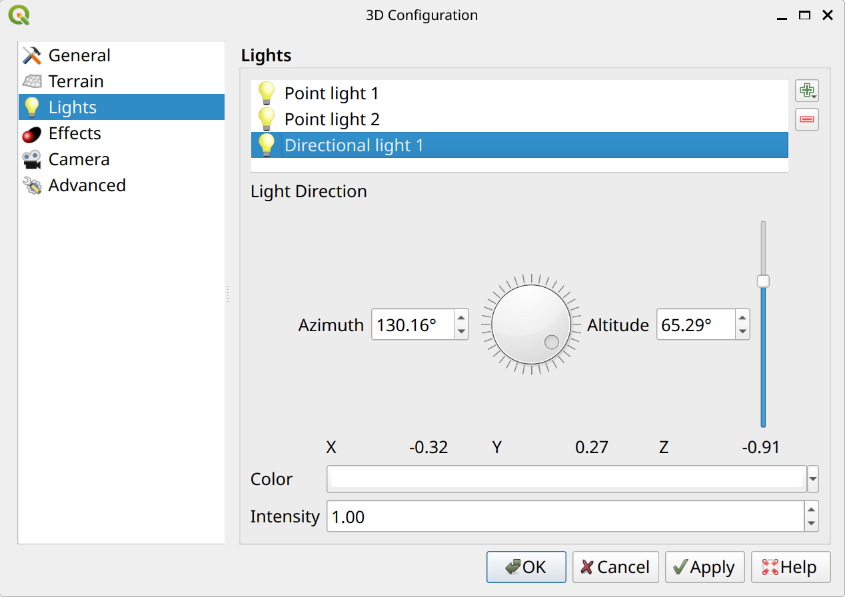
Task: Click the Advanced settings icon in sidebar
Action: (x=32, y=185)
